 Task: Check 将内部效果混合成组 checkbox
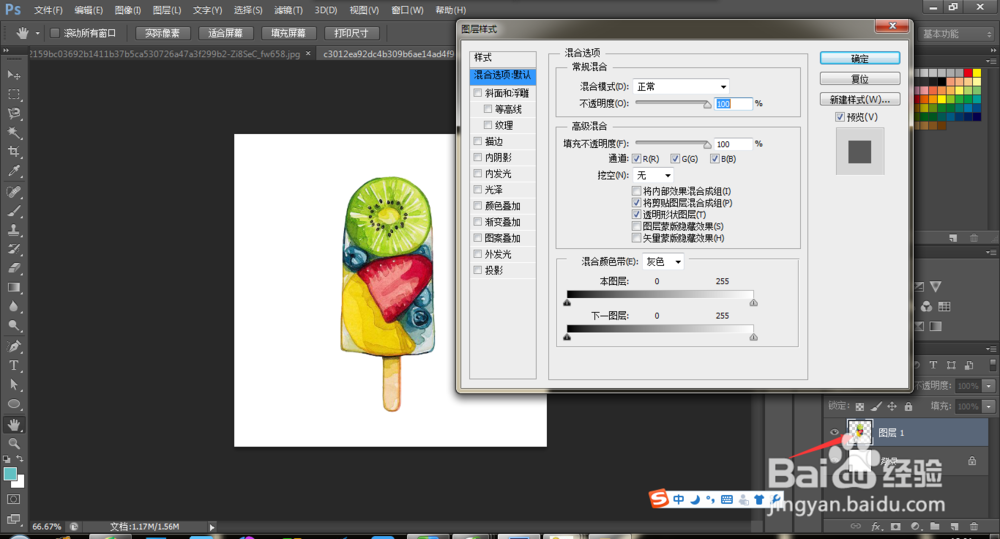point(636,191)
